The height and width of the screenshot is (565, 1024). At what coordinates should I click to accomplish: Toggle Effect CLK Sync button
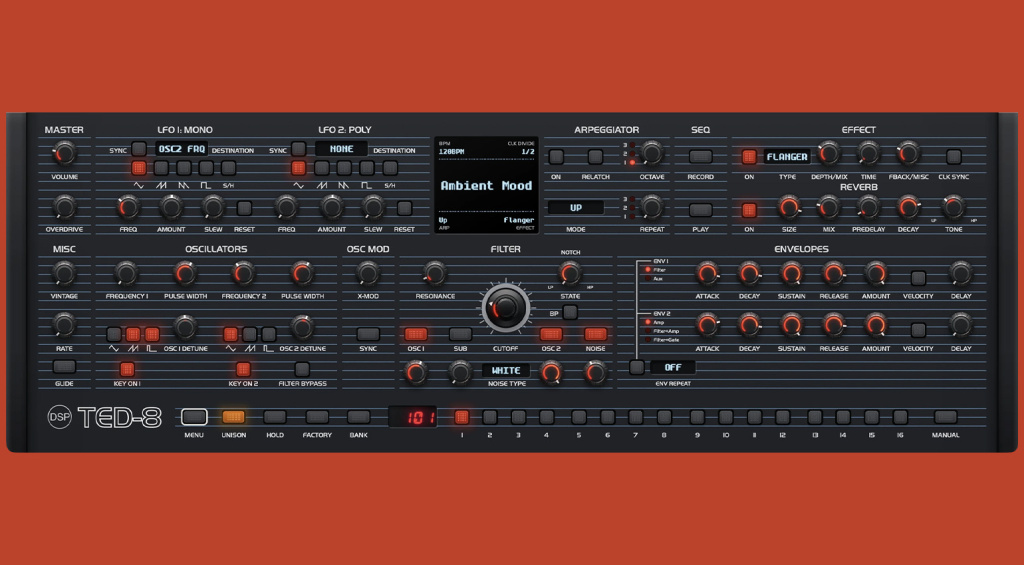tap(953, 157)
